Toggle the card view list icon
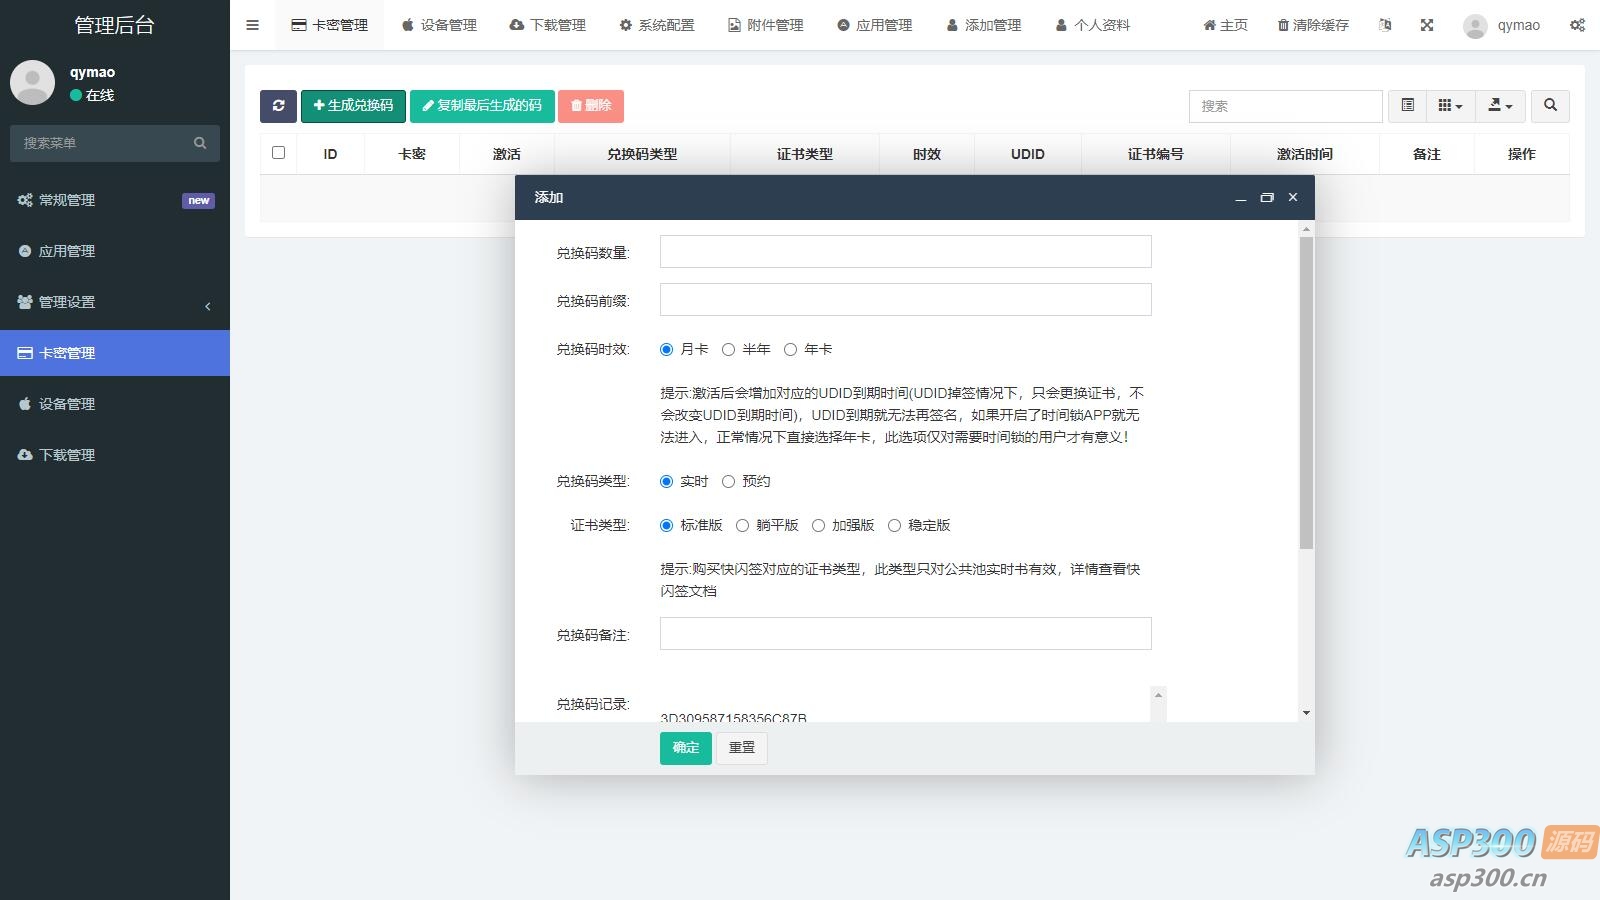The height and width of the screenshot is (900, 1600). pyautogui.click(x=1407, y=106)
